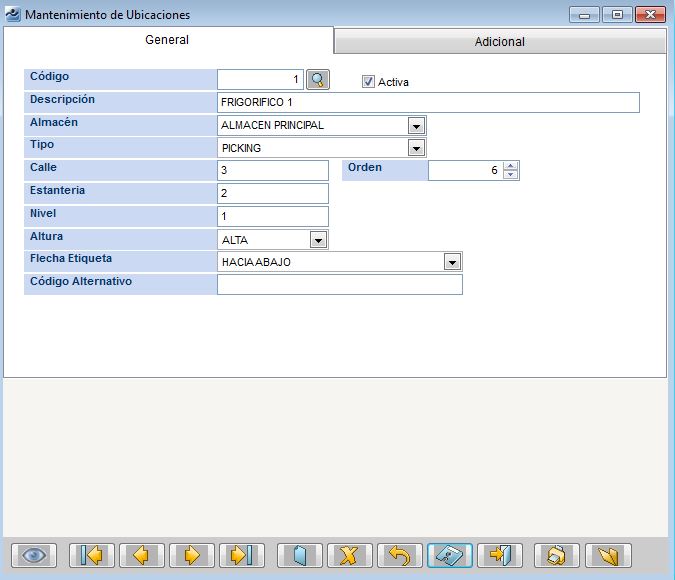The width and height of the screenshot is (675, 580).
Task: Increase the Orden value with up arrow
Action: 511,166
